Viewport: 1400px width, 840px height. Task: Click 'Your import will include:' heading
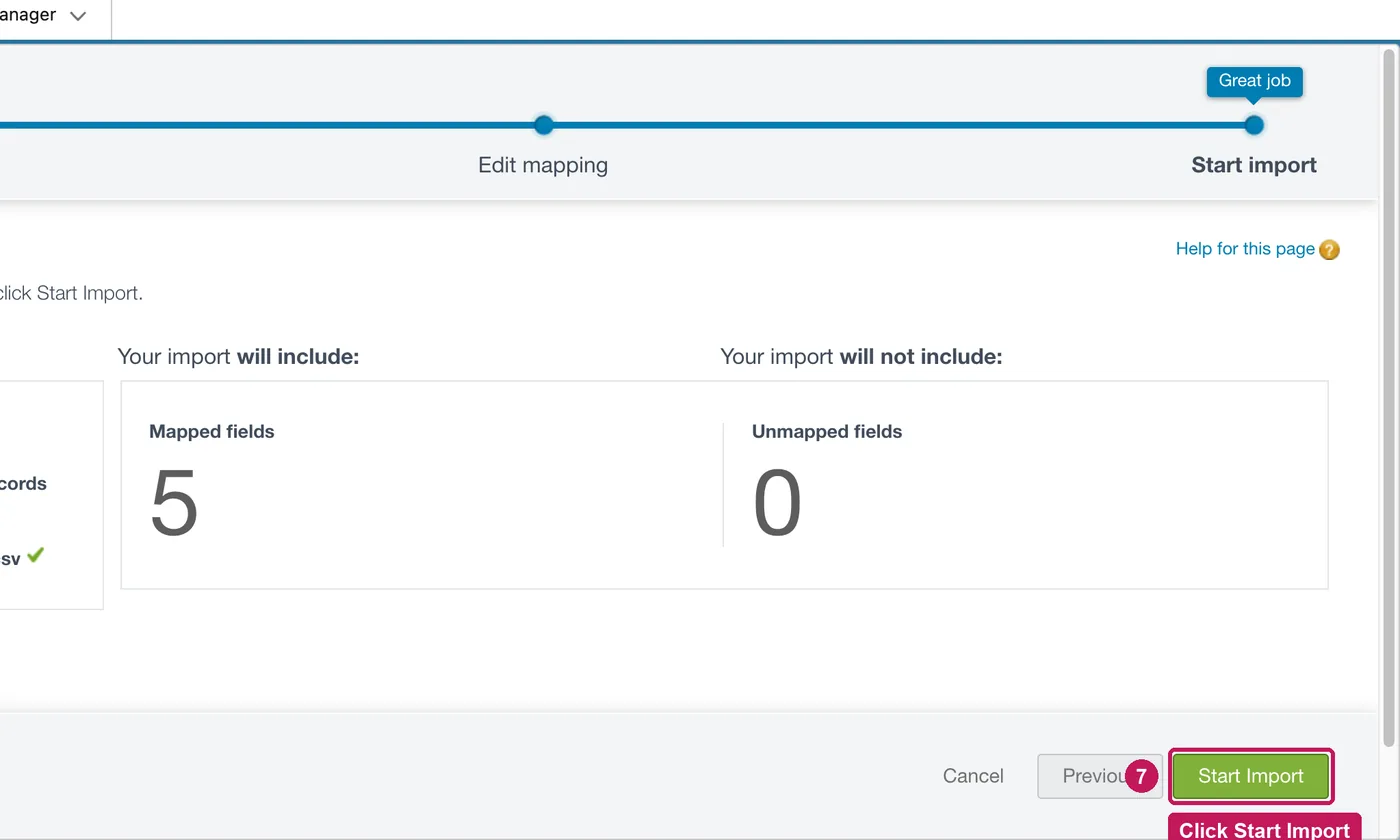coord(238,357)
